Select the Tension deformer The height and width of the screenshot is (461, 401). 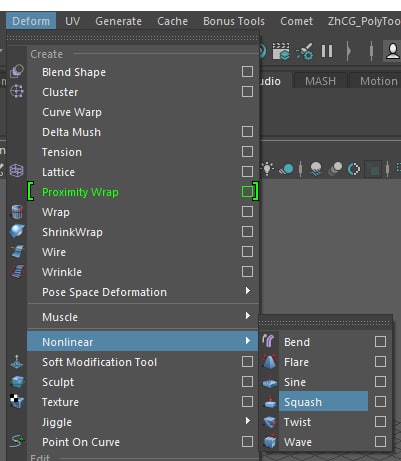[62, 152]
